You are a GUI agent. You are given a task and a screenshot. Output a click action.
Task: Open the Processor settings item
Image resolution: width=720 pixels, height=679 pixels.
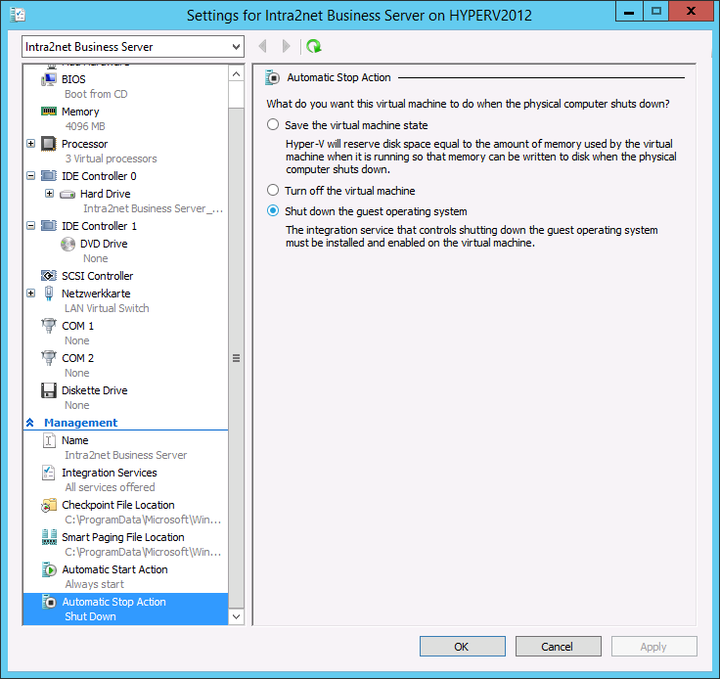(84, 144)
